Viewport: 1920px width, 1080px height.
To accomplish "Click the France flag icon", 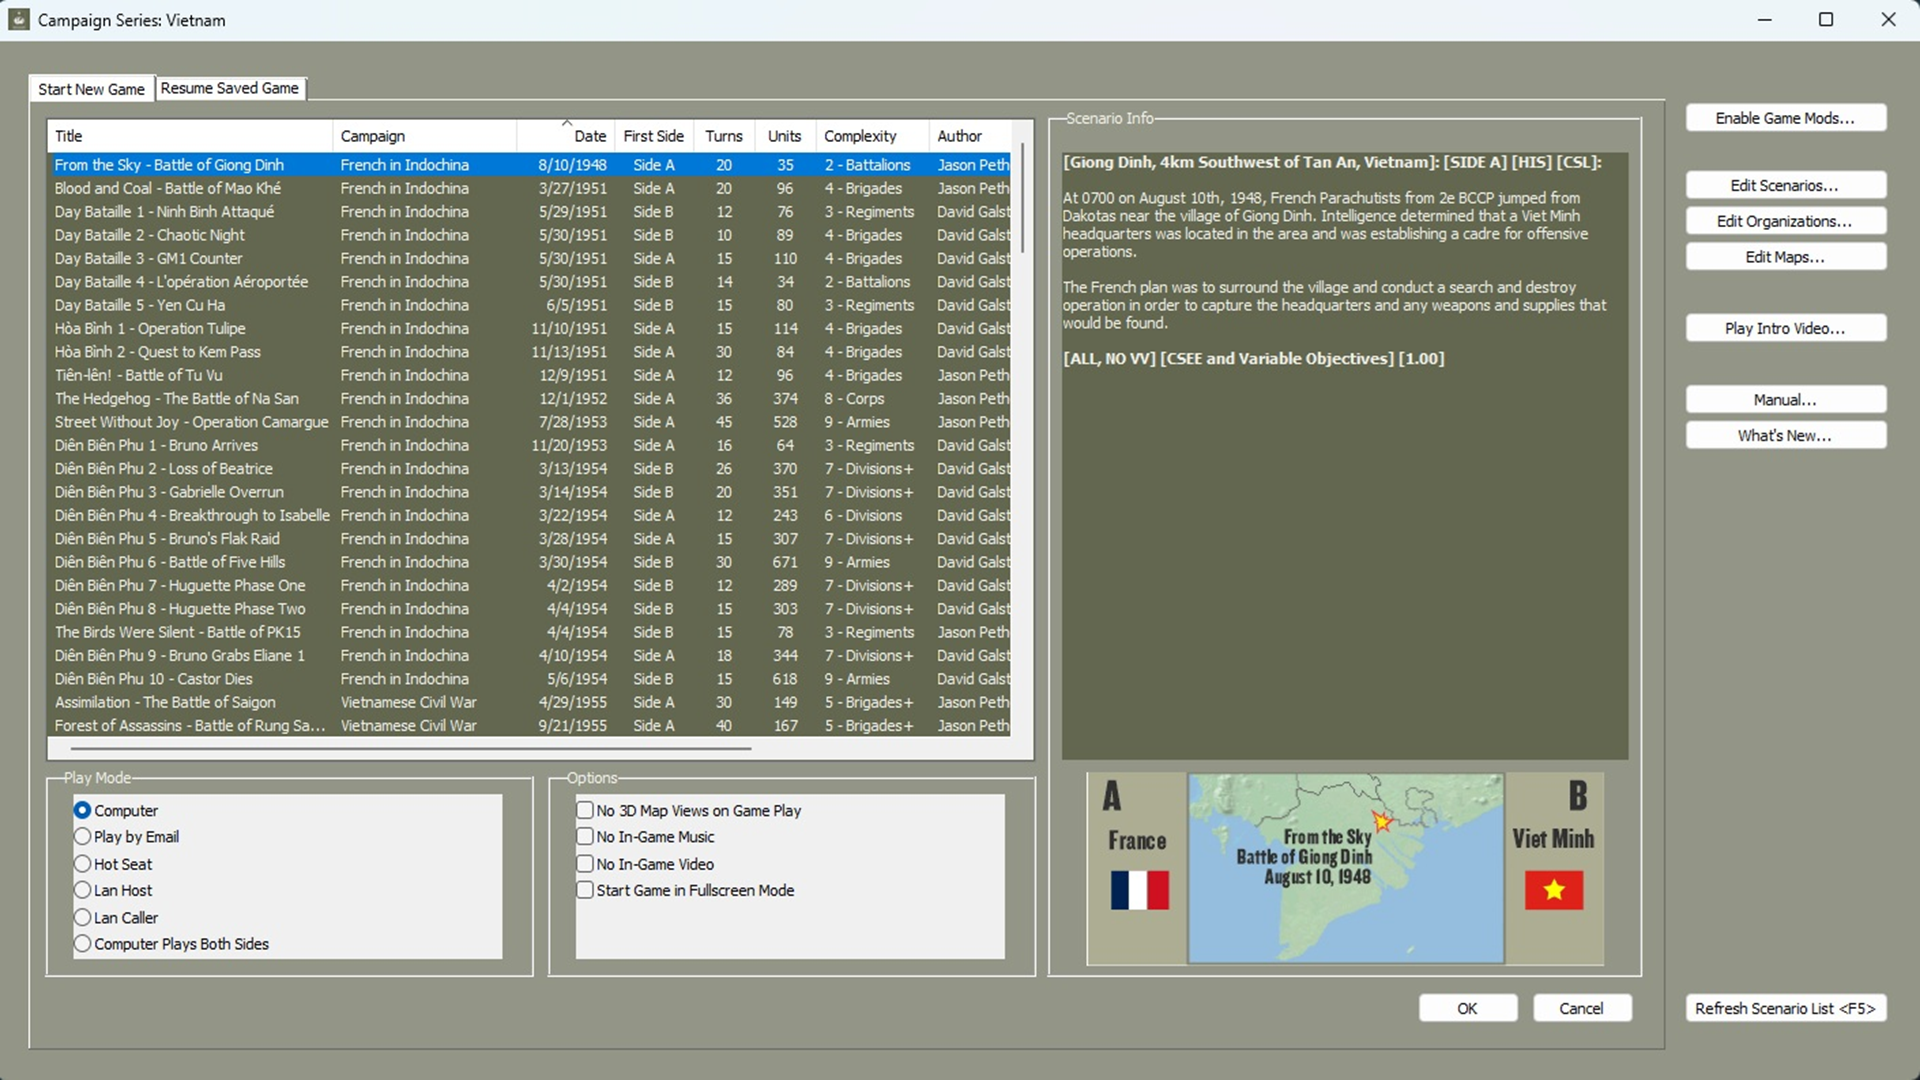I will (x=1139, y=890).
